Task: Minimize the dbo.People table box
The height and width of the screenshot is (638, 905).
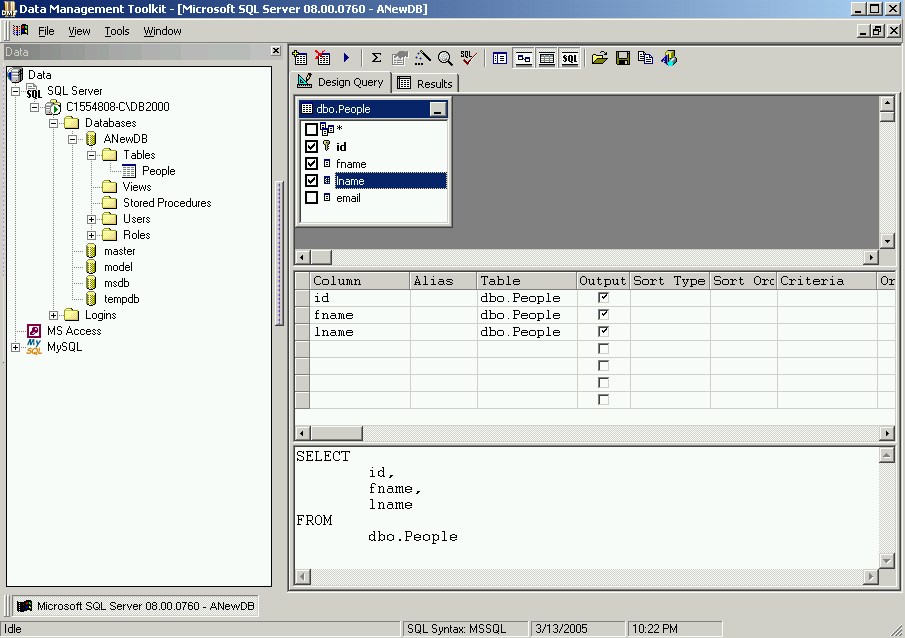Action: [x=438, y=109]
